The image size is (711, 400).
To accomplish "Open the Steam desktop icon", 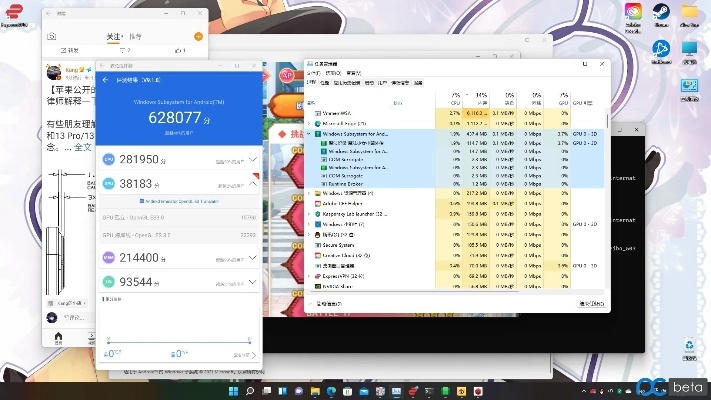I will coord(661,11).
